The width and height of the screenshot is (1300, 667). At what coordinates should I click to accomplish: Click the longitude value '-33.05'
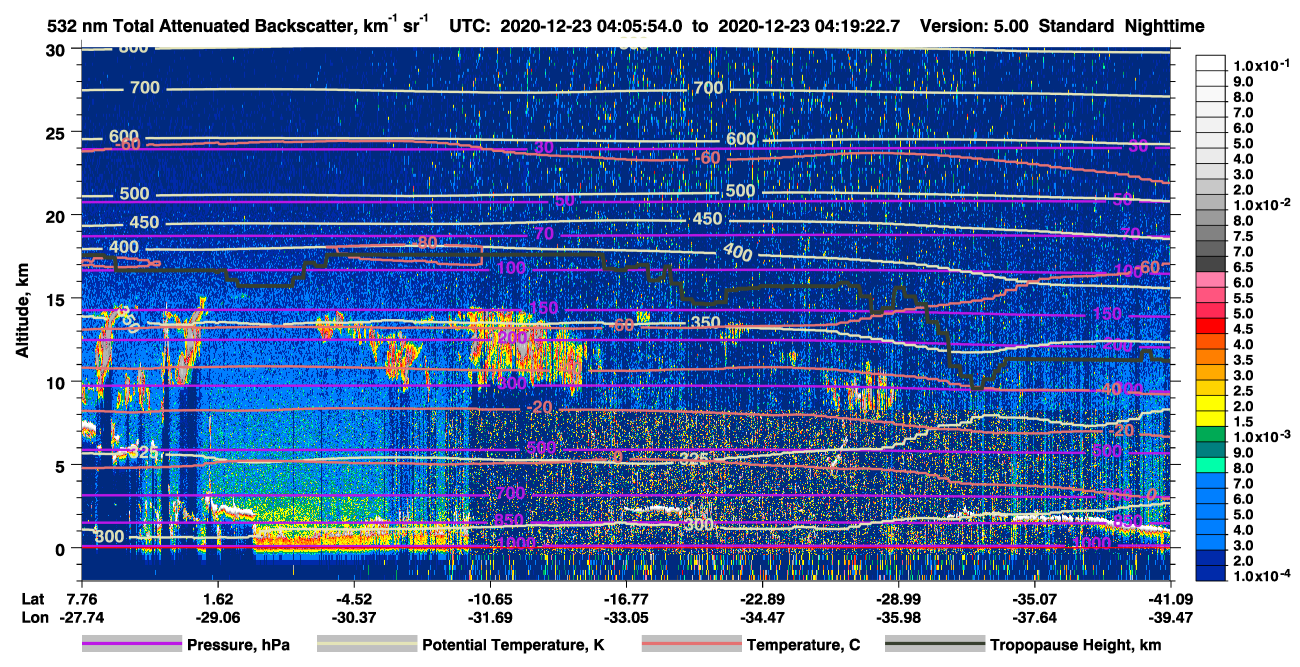click(x=624, y=618)
